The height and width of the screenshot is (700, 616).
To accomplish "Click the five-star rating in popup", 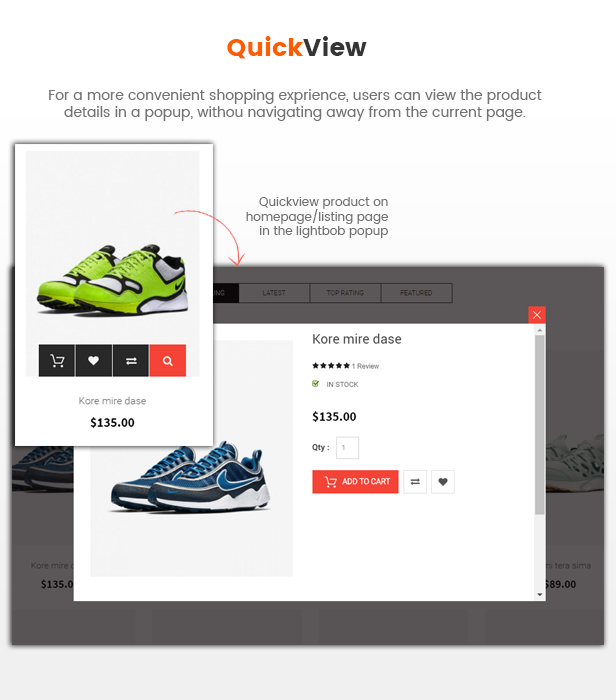I will click(331, 366).
